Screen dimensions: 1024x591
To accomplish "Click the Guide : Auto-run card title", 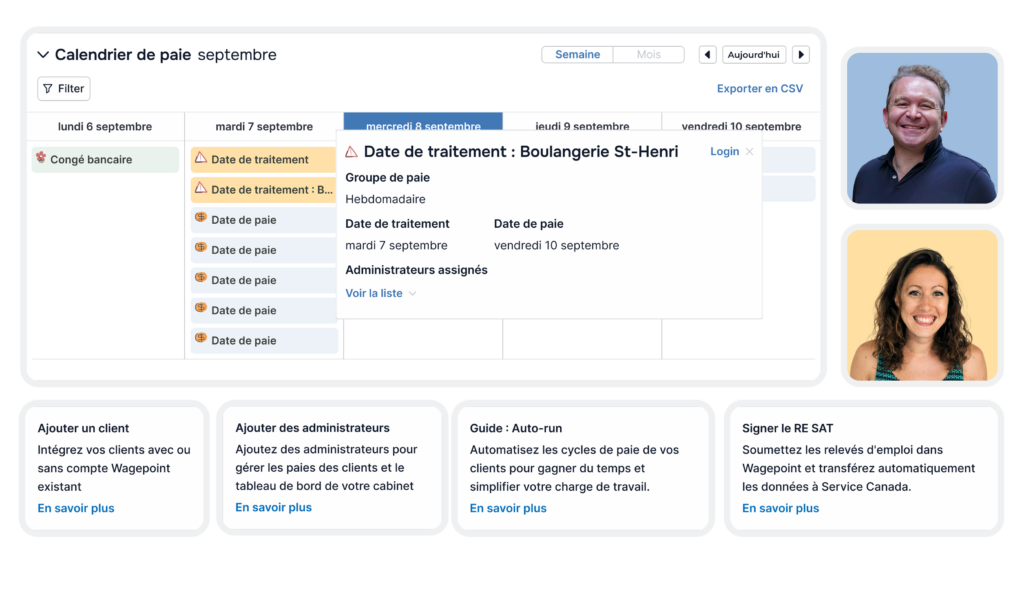I will tap(516, 428).
